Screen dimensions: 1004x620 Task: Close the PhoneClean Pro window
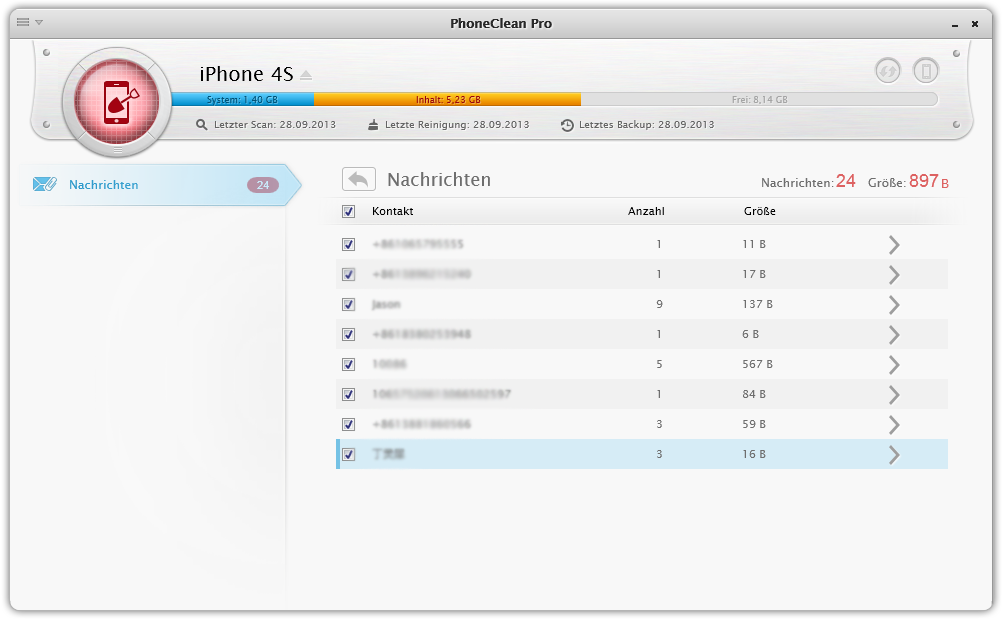[x=975, y=24]
